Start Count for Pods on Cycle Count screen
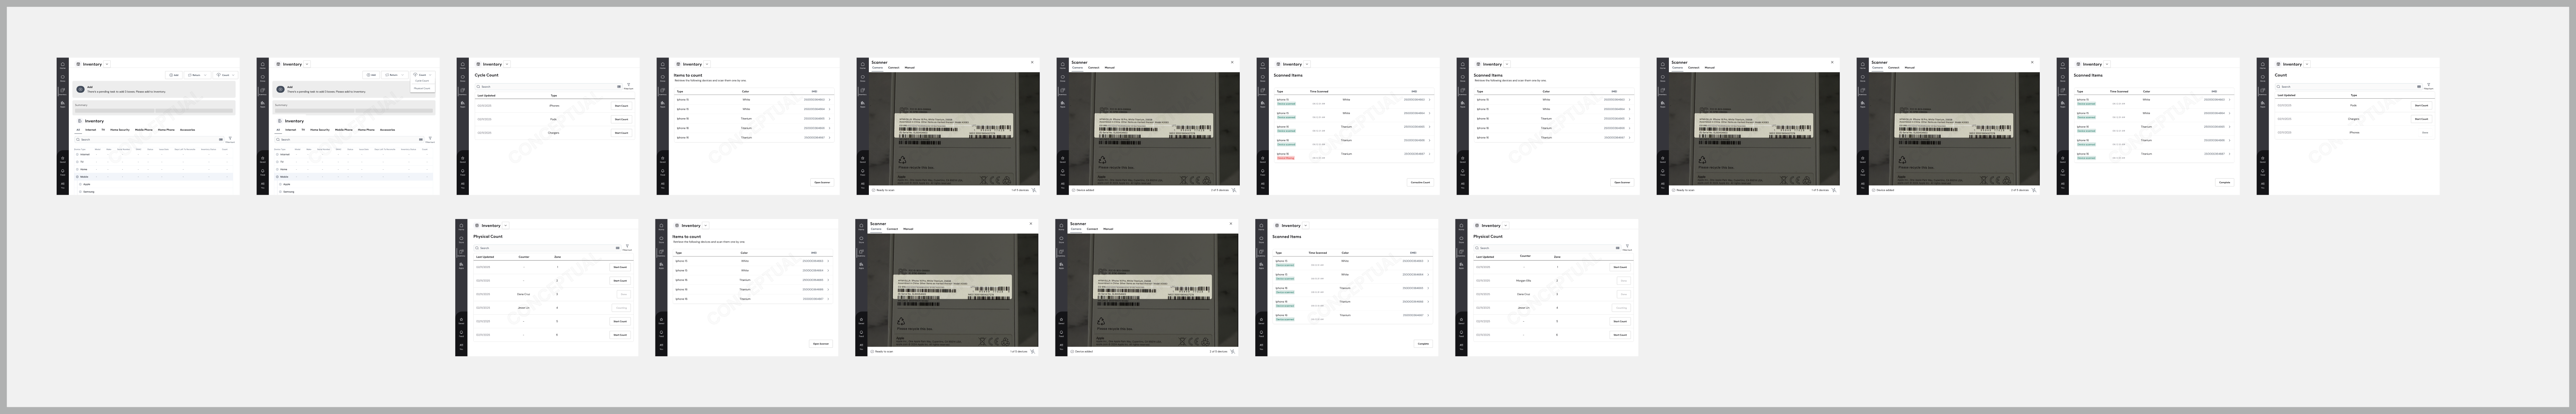The image size is (2576, 414). (x=622, y=119)
